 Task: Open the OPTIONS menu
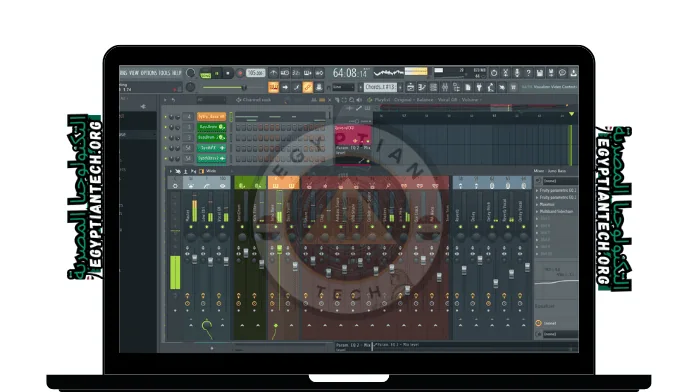coord(149,73)
